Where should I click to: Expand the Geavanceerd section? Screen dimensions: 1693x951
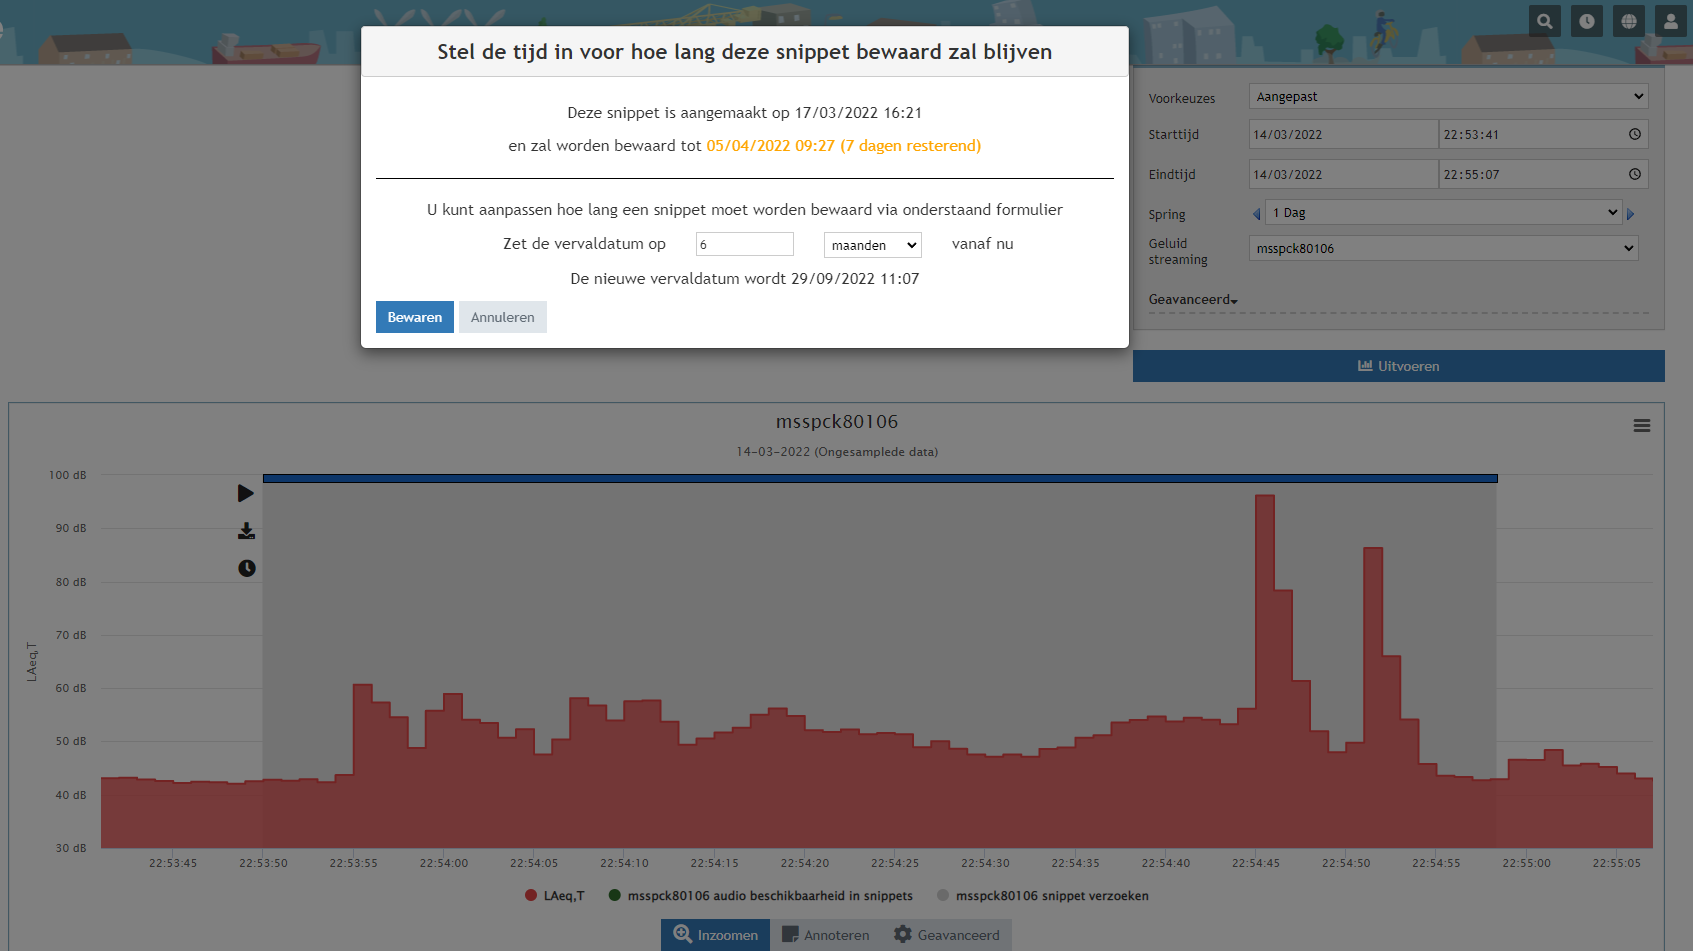click(1193, 300)
